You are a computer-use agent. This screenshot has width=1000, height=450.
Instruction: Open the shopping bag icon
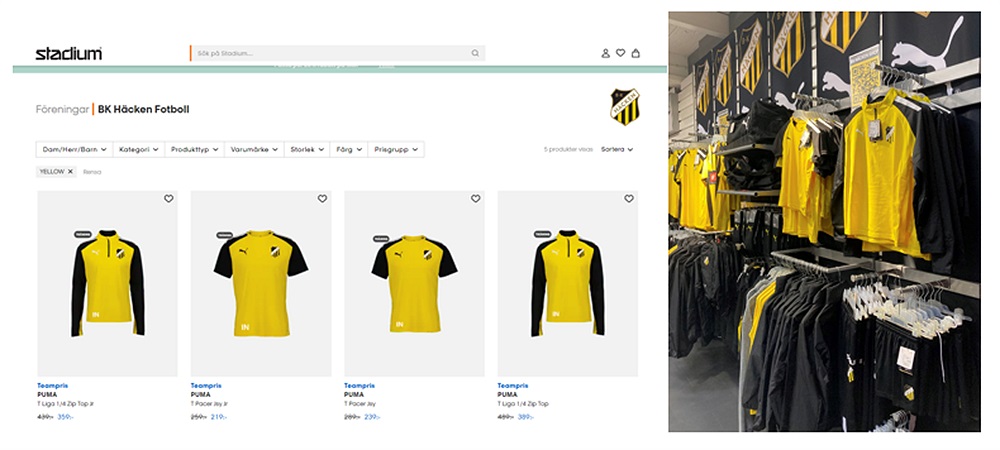coord(635,54)
